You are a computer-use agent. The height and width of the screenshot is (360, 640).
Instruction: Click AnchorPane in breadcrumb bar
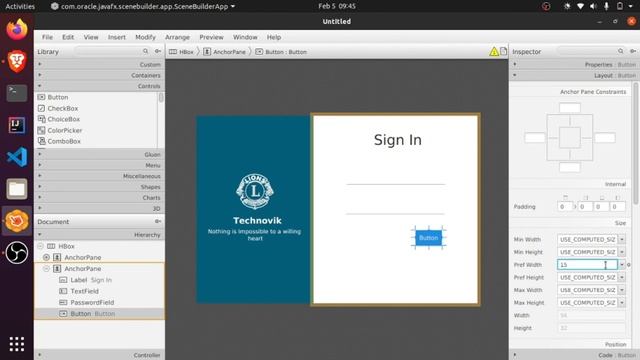[x=225, y=52]
